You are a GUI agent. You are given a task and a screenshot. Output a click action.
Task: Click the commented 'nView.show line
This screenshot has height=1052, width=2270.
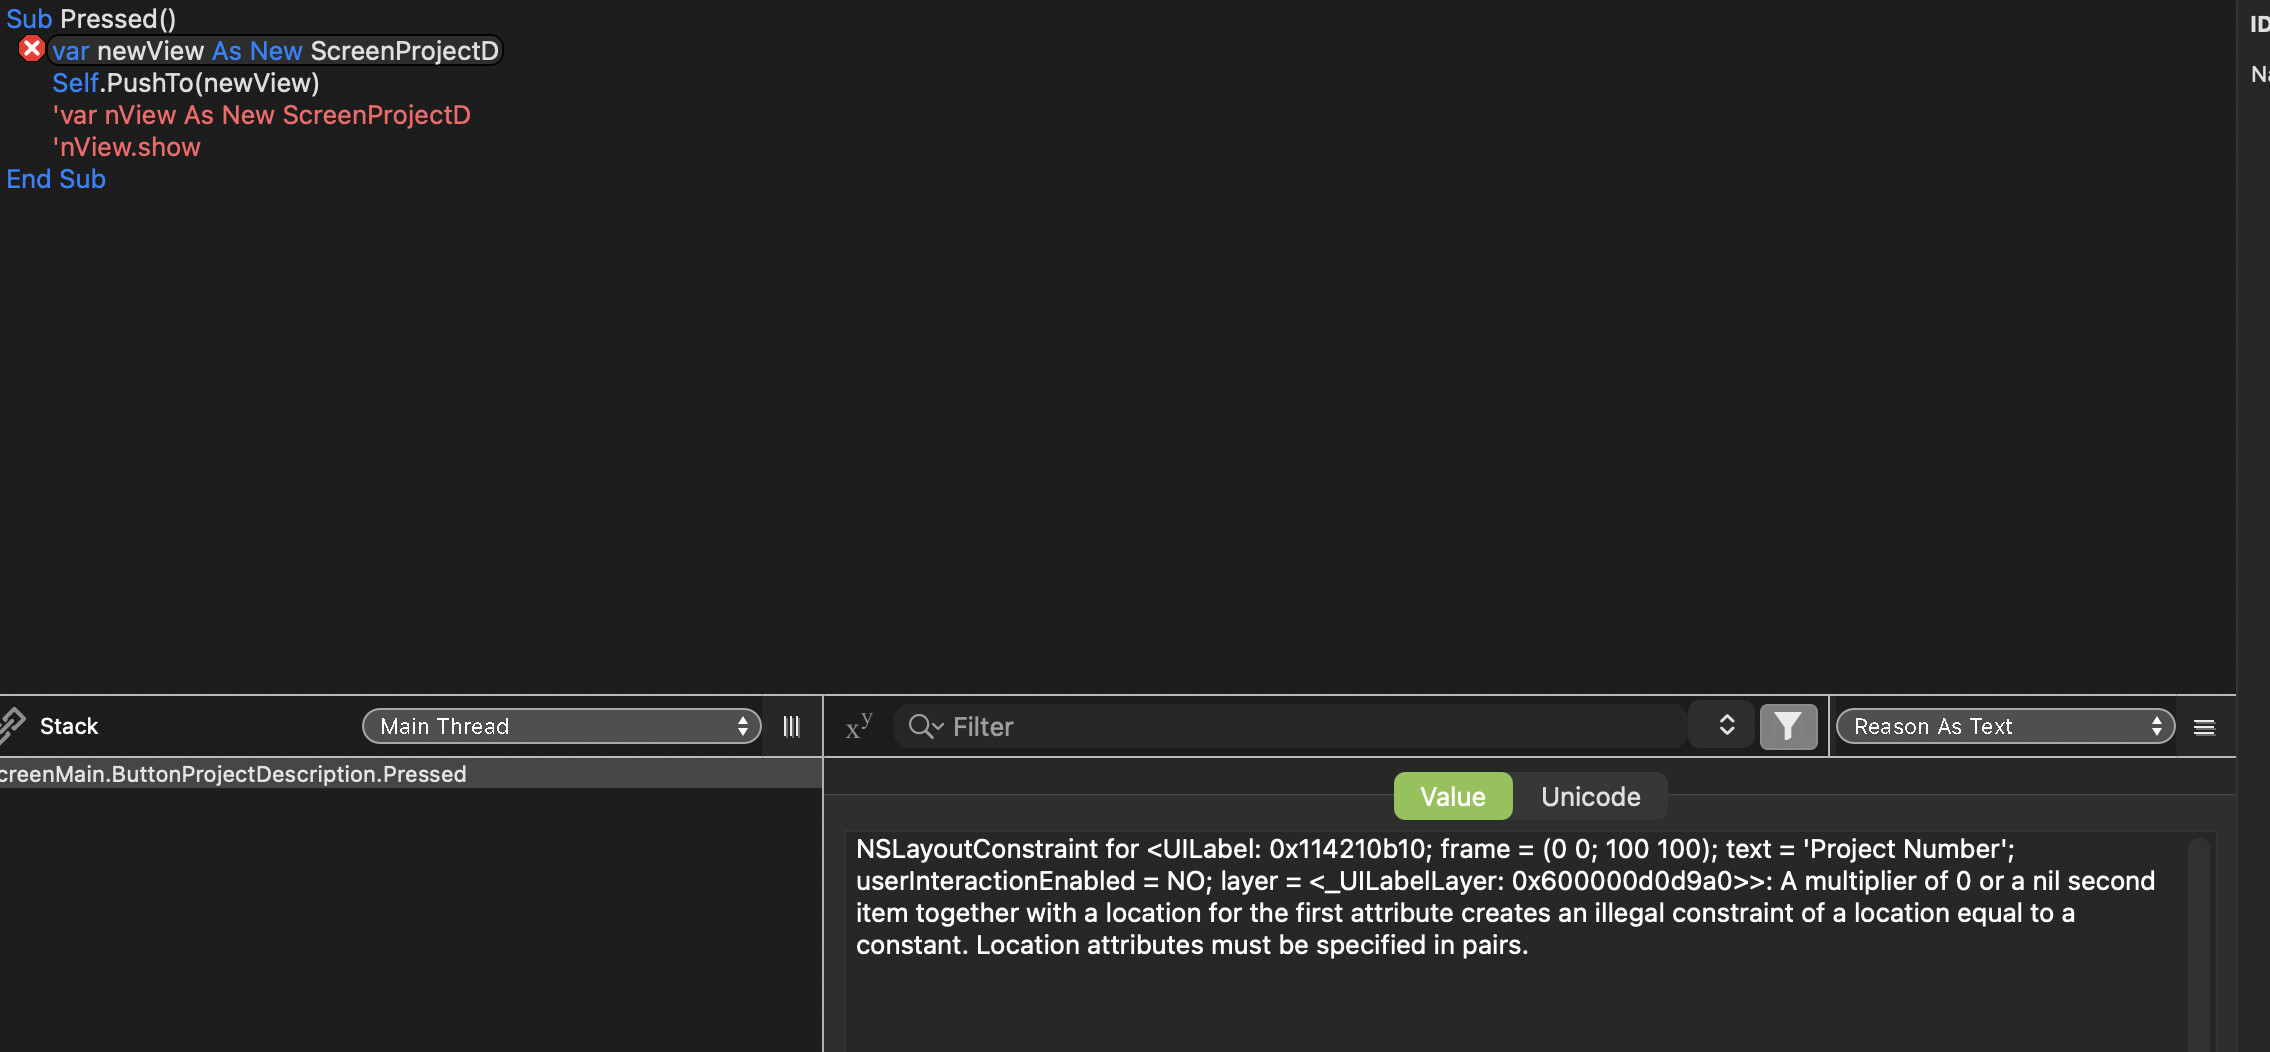click(126, 147)
